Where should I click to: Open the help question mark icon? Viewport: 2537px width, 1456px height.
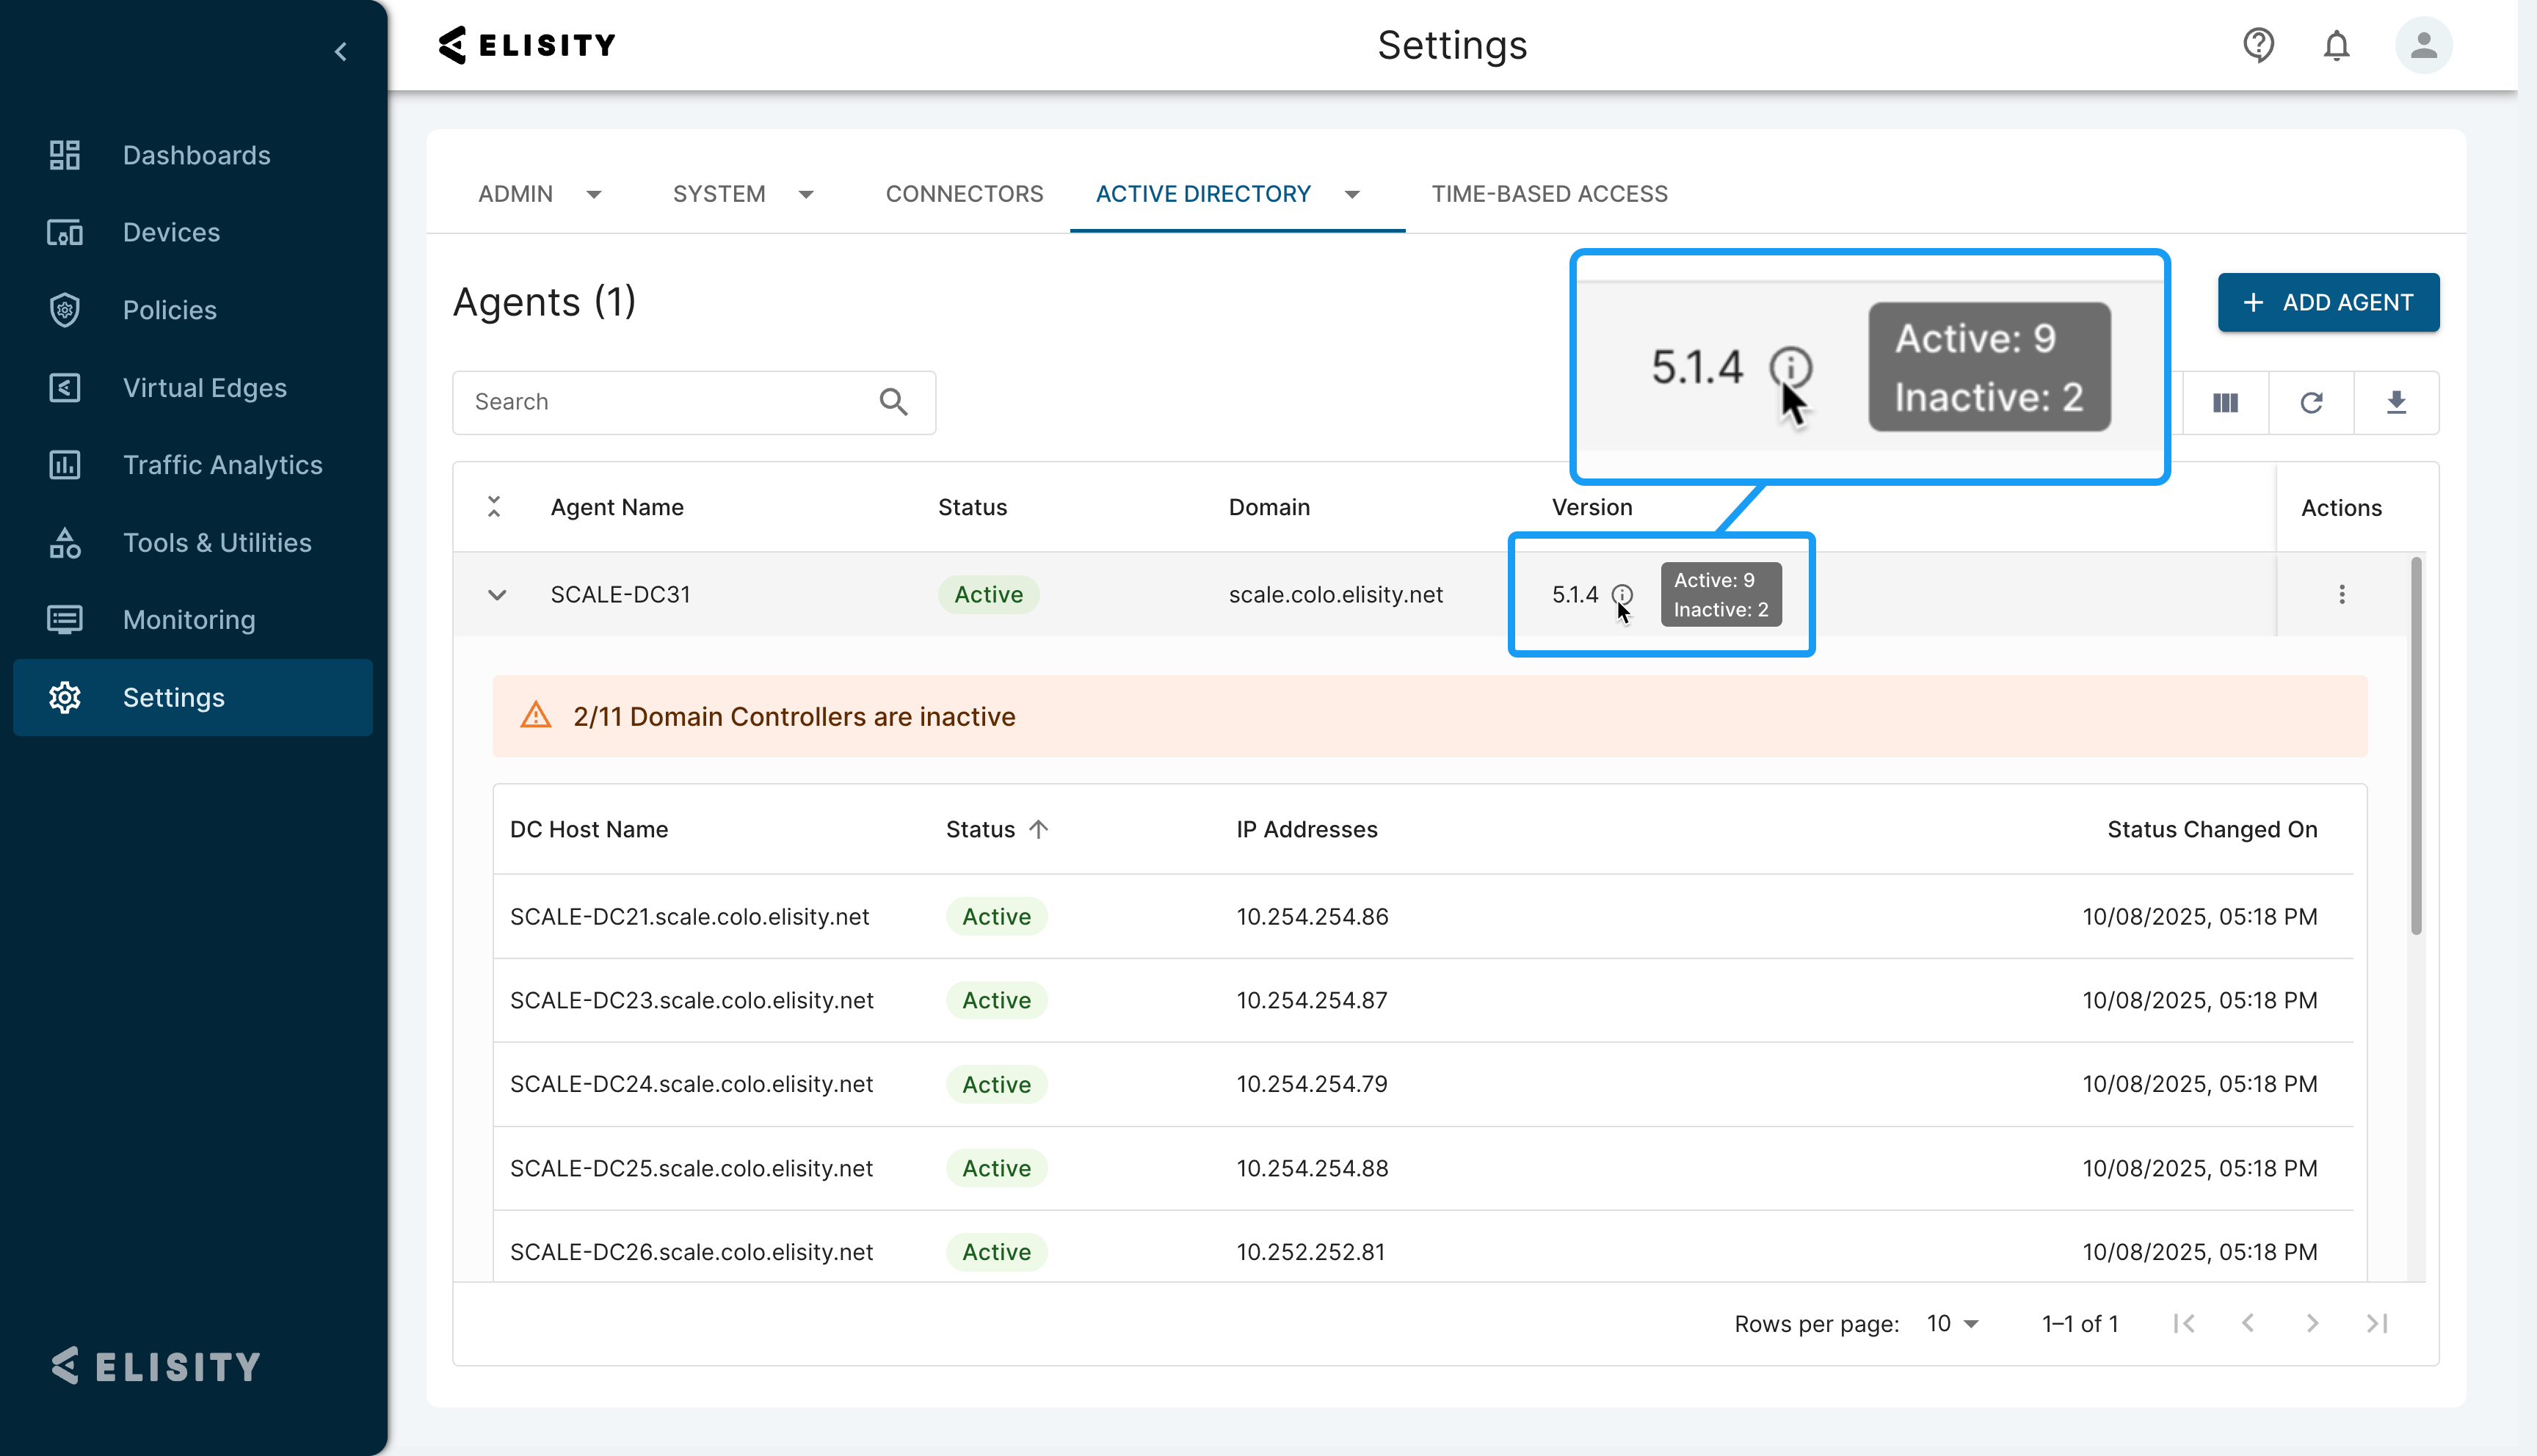[x=2258, y=45]
